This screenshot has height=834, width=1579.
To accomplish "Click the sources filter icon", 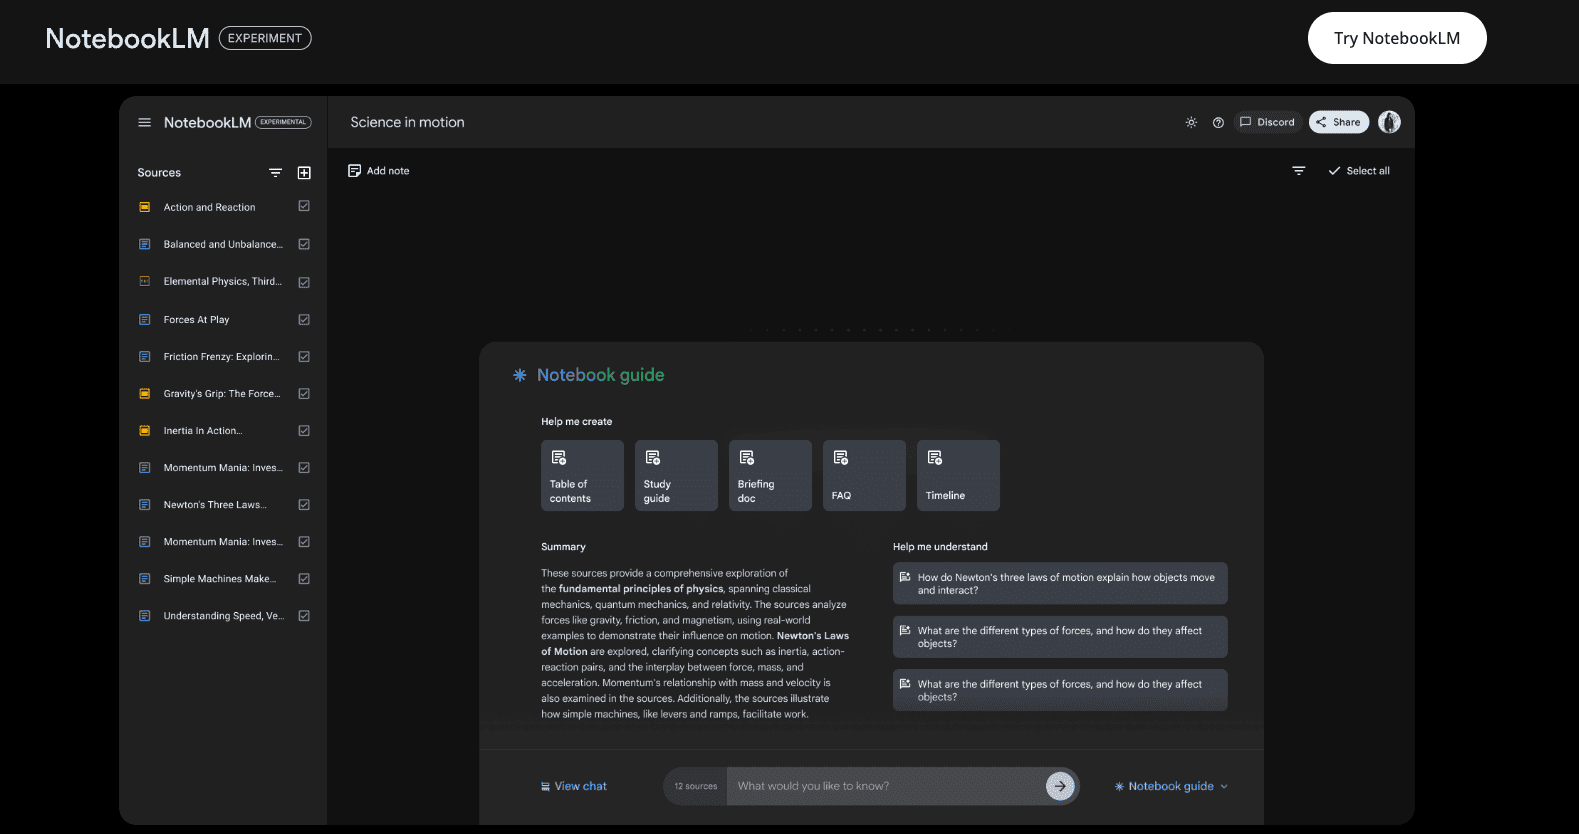I will click(275, 173).
